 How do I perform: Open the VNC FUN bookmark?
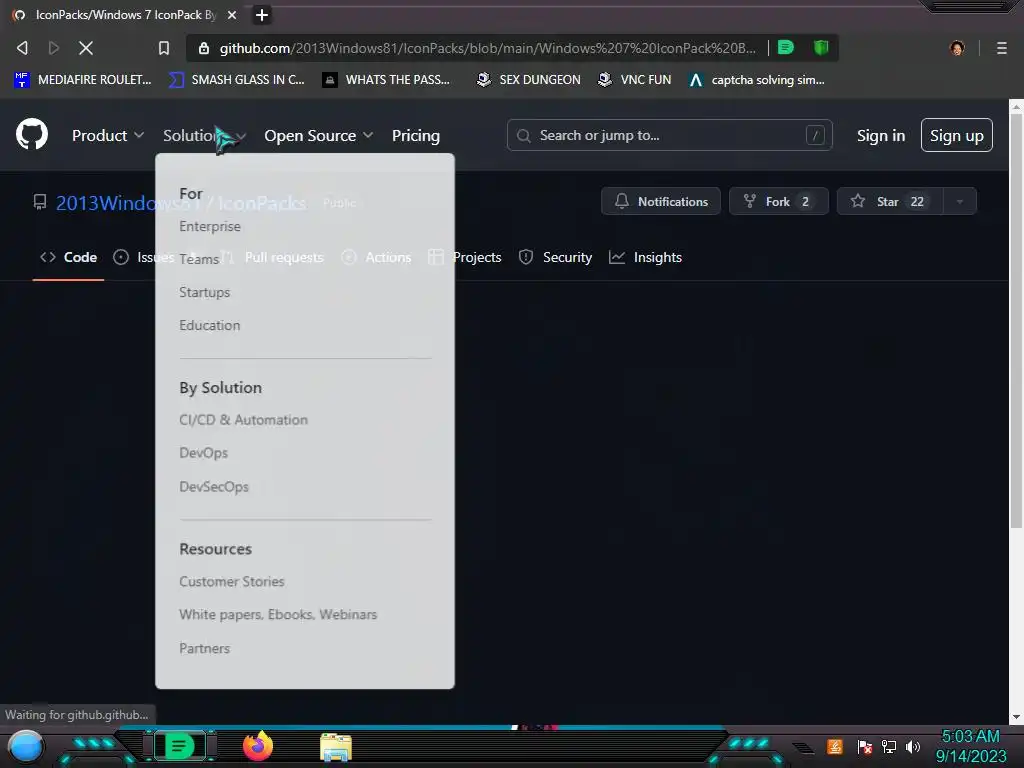click(635, 80)
